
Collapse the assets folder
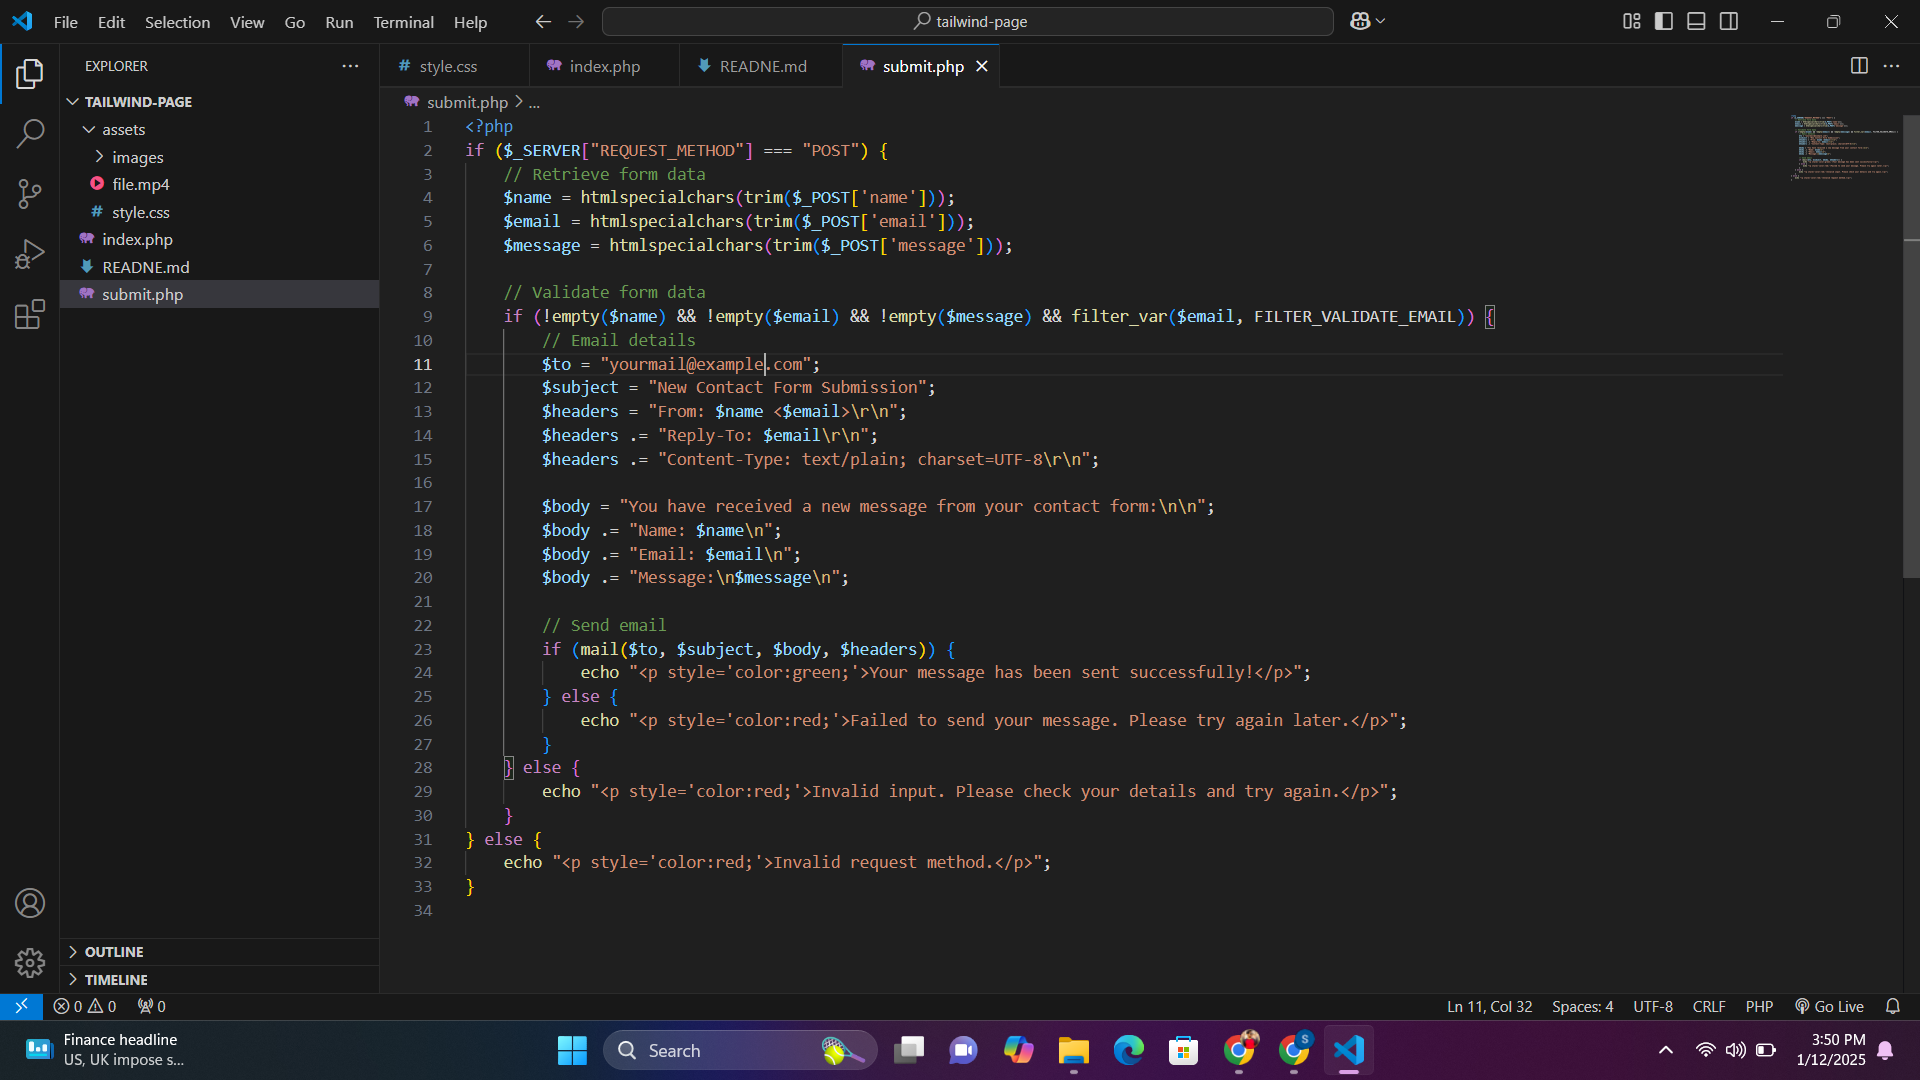219,129
